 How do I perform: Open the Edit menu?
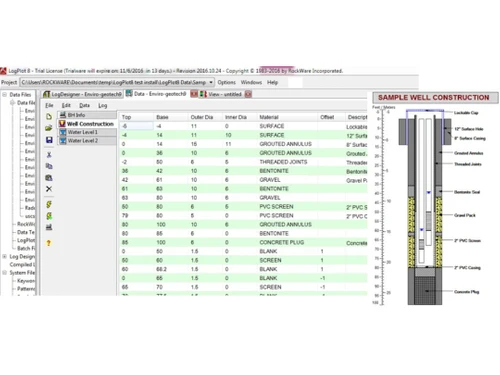click(x=66, y=105)
